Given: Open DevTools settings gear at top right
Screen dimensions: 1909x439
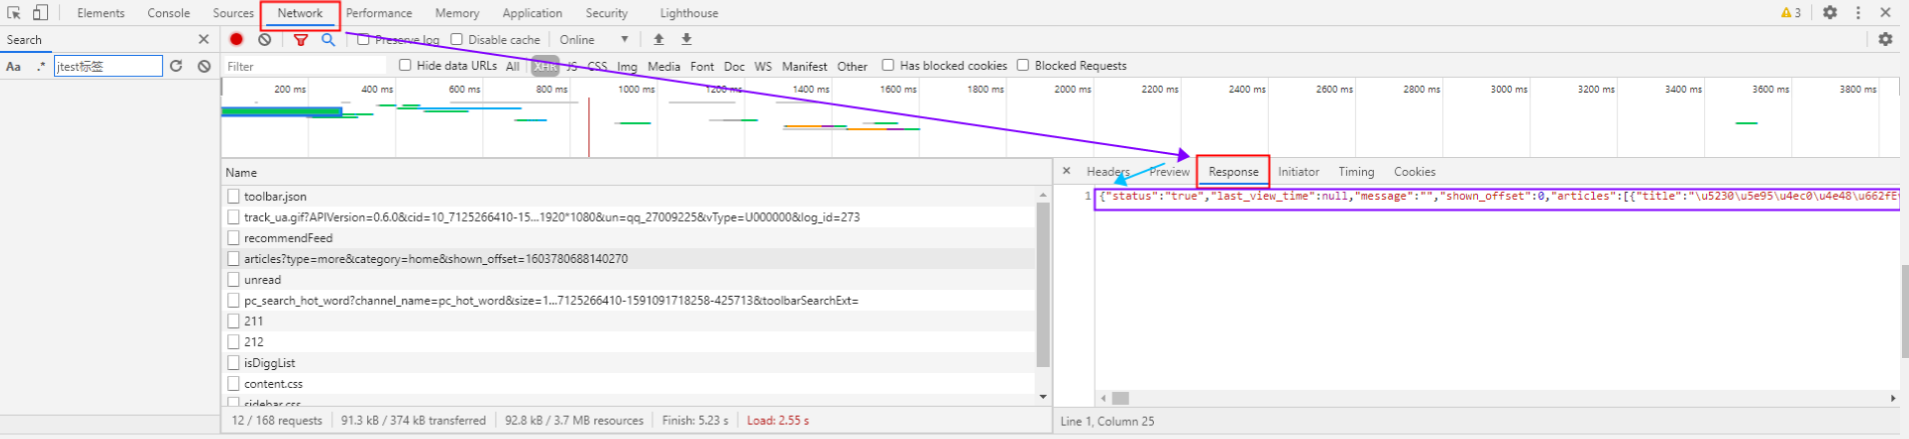Looking at the screenshot, I should [x=1829, y=13].
